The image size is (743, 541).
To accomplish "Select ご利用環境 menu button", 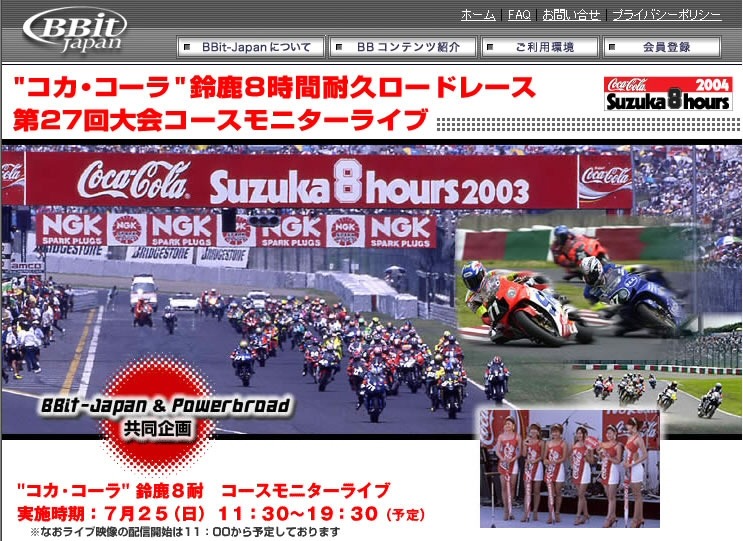I will tap(539, 47).
